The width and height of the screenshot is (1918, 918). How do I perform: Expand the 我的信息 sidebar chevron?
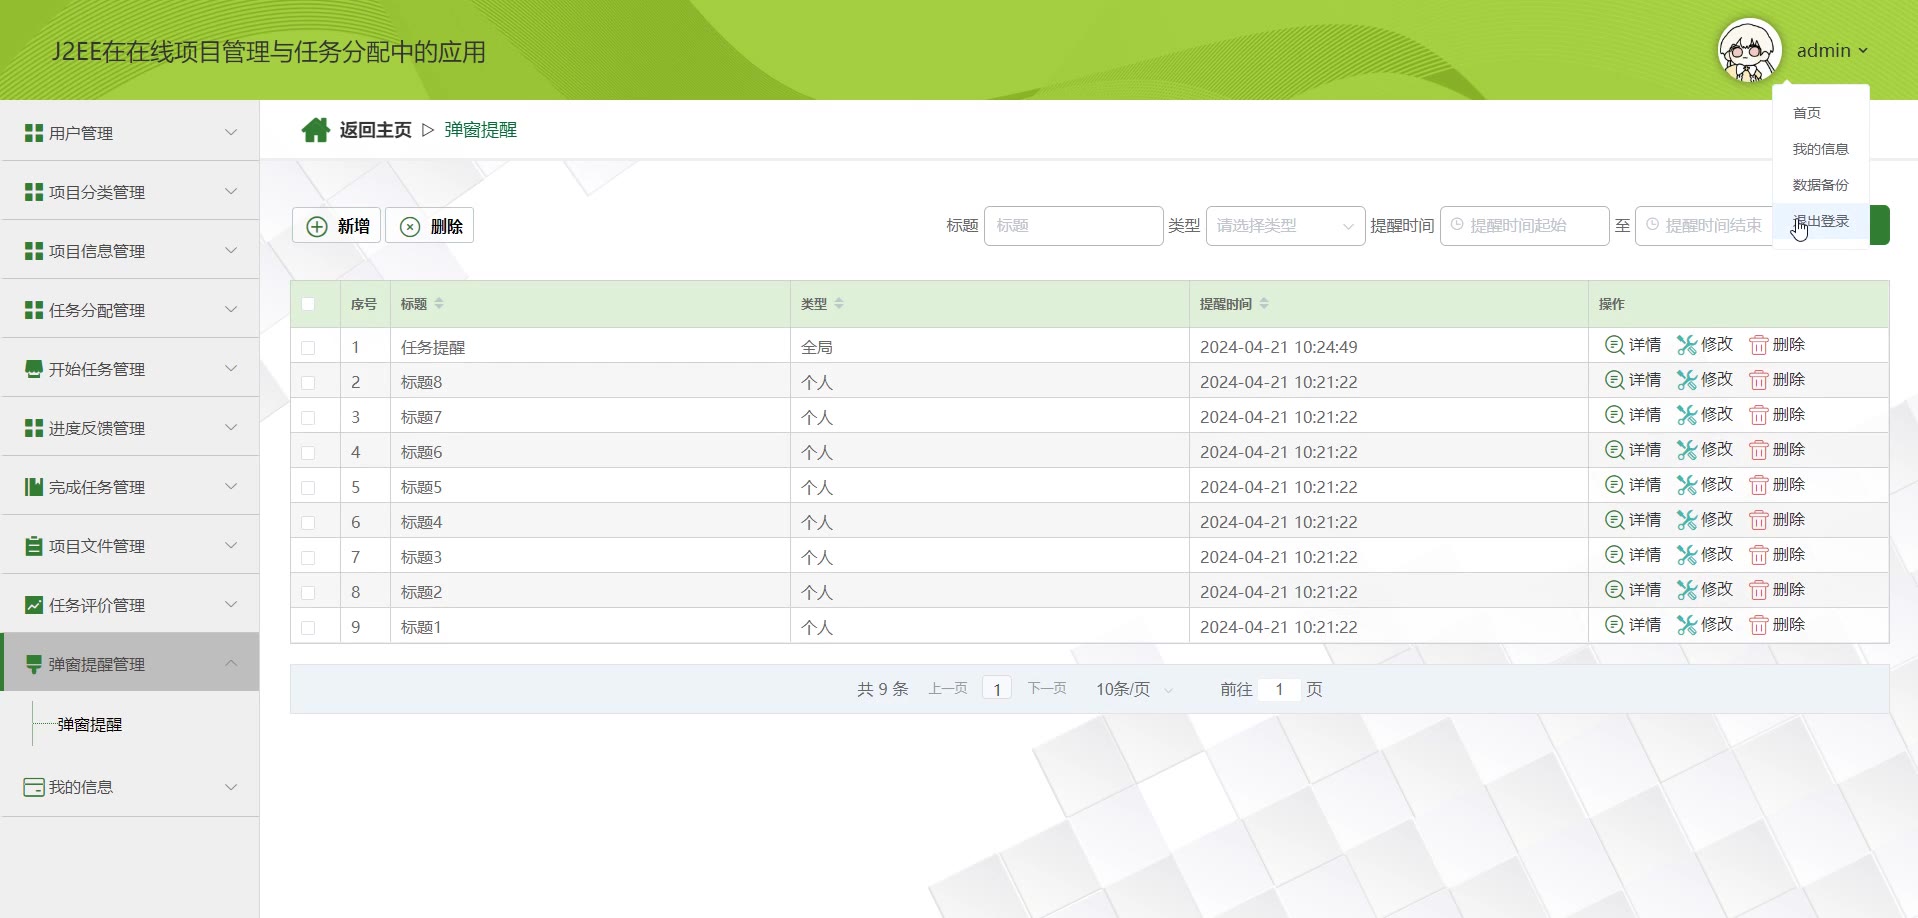[231, 786]
